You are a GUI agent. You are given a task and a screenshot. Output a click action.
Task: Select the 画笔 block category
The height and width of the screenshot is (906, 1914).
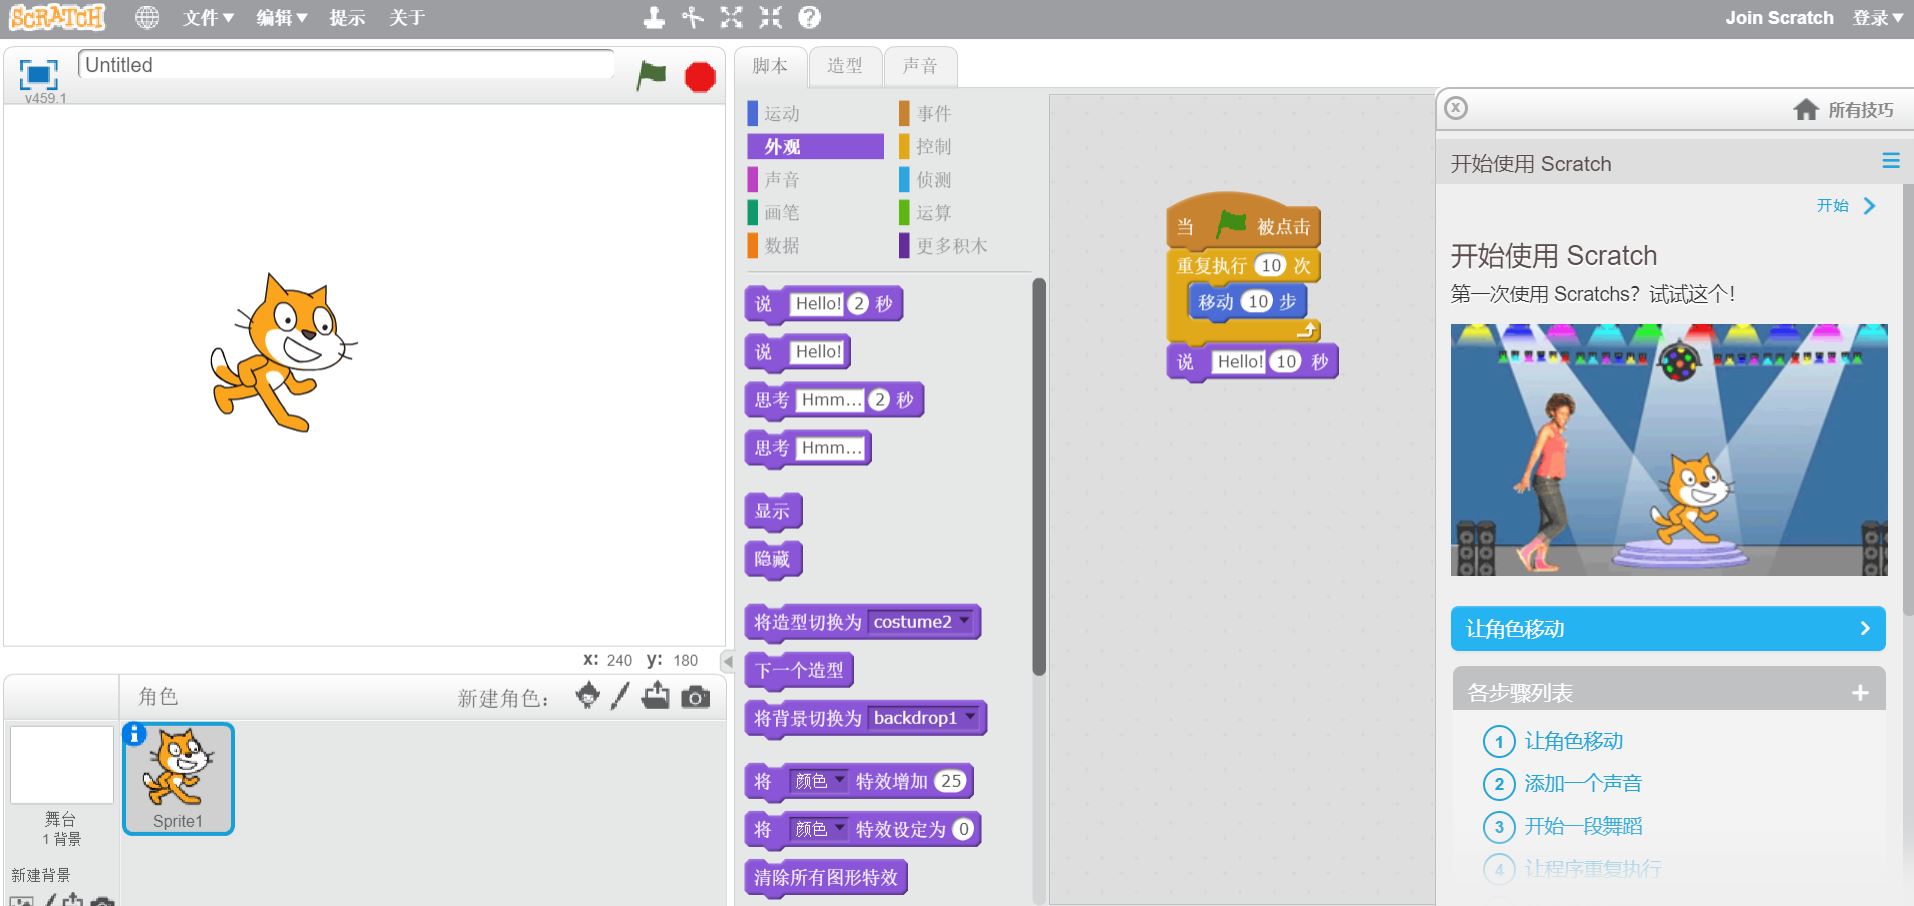click(815, 212)
